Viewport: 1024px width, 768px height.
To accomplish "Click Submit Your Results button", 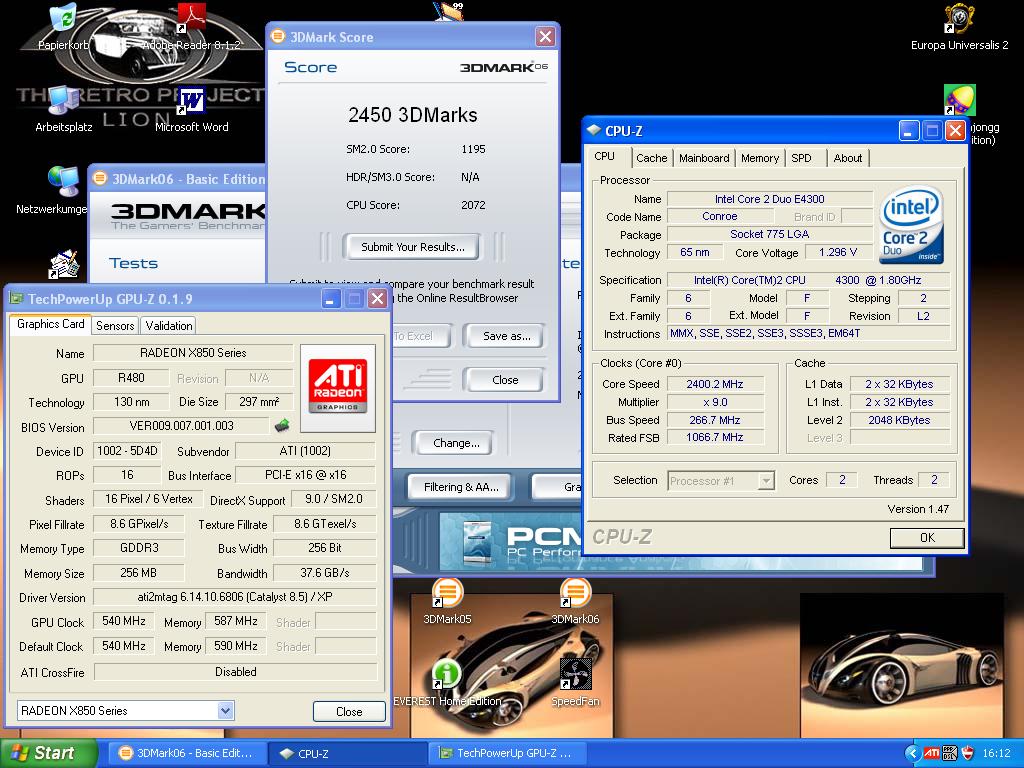I will [413, 247].
